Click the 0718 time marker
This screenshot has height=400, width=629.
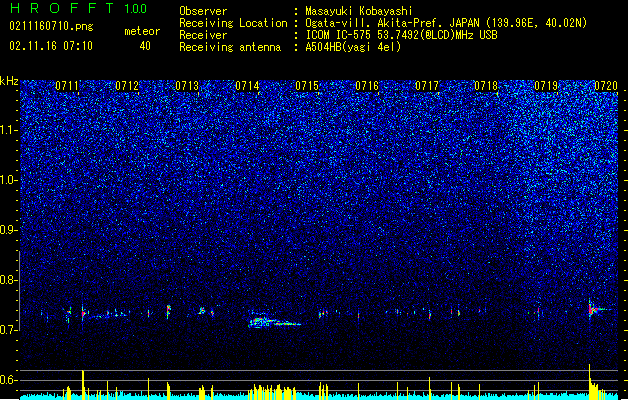point(486,86)
